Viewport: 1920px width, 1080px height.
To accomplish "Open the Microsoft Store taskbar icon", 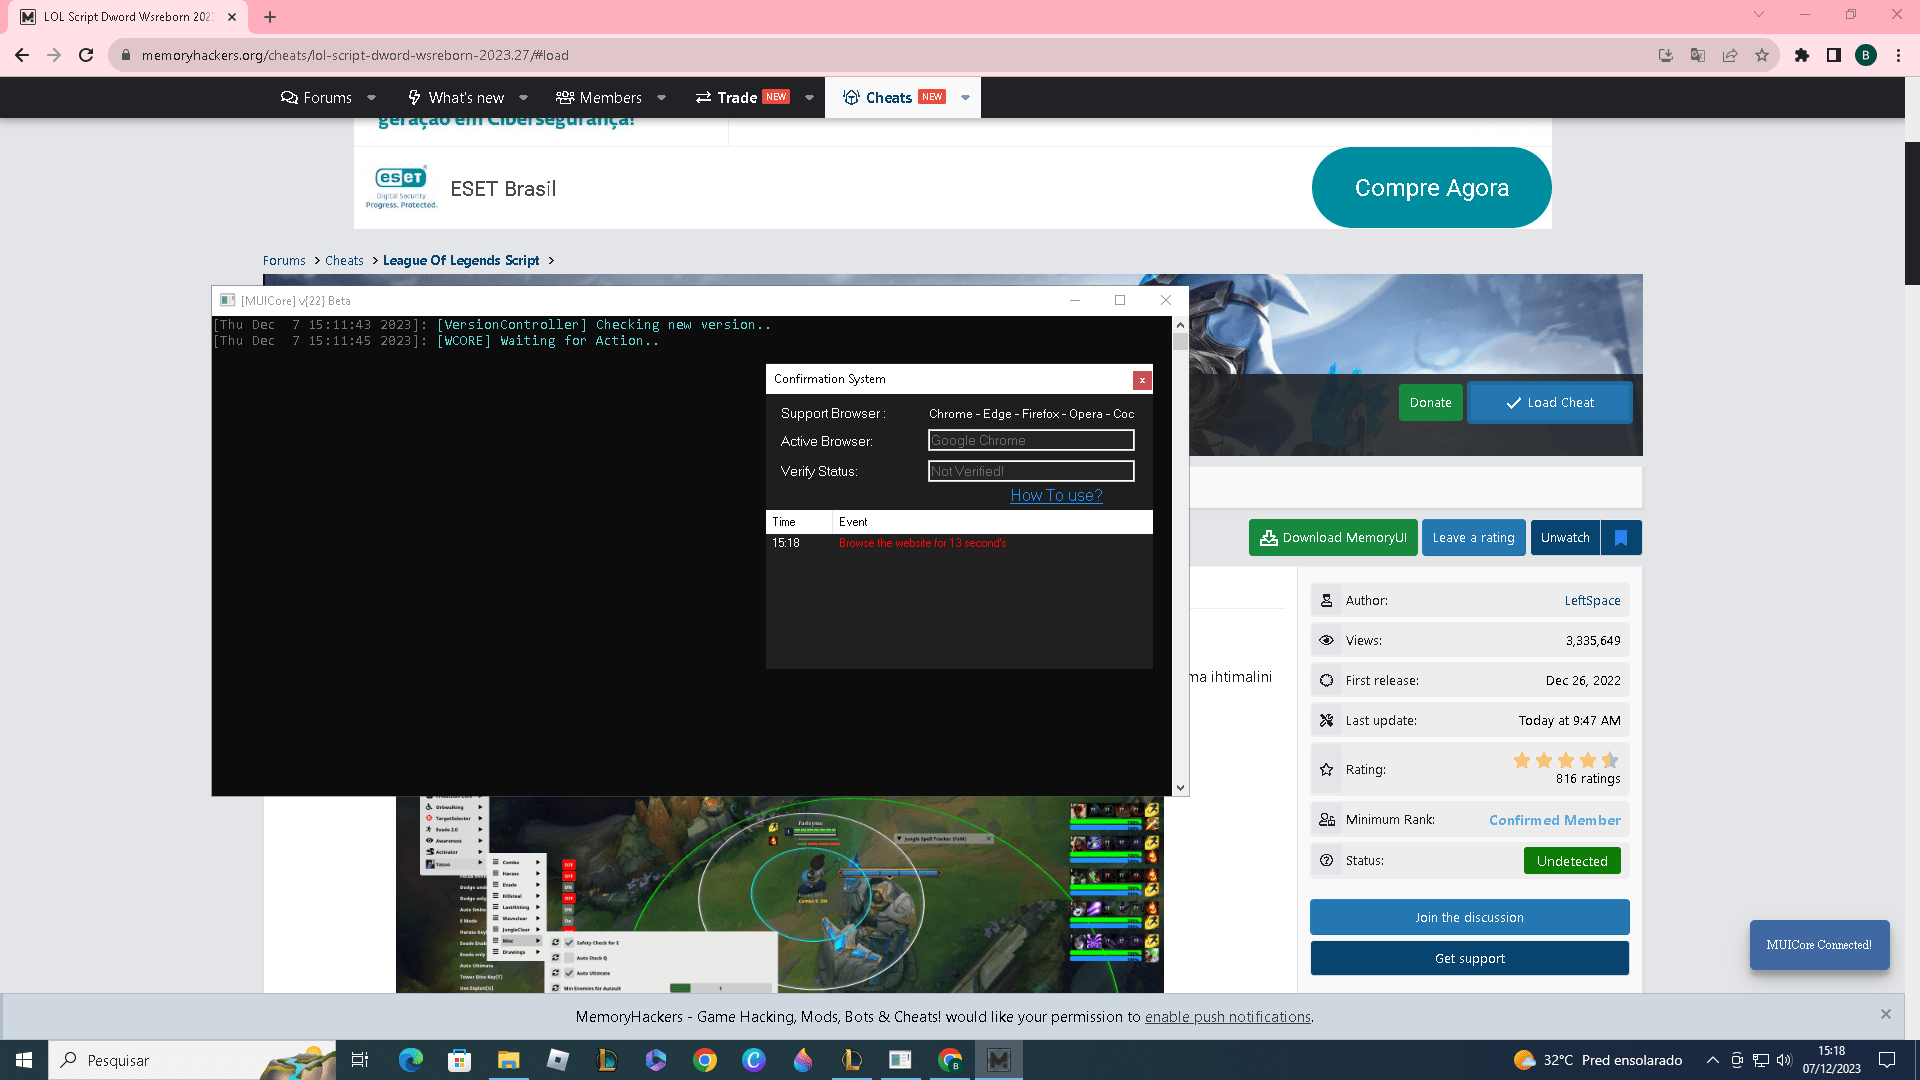I will point(459,1060).
